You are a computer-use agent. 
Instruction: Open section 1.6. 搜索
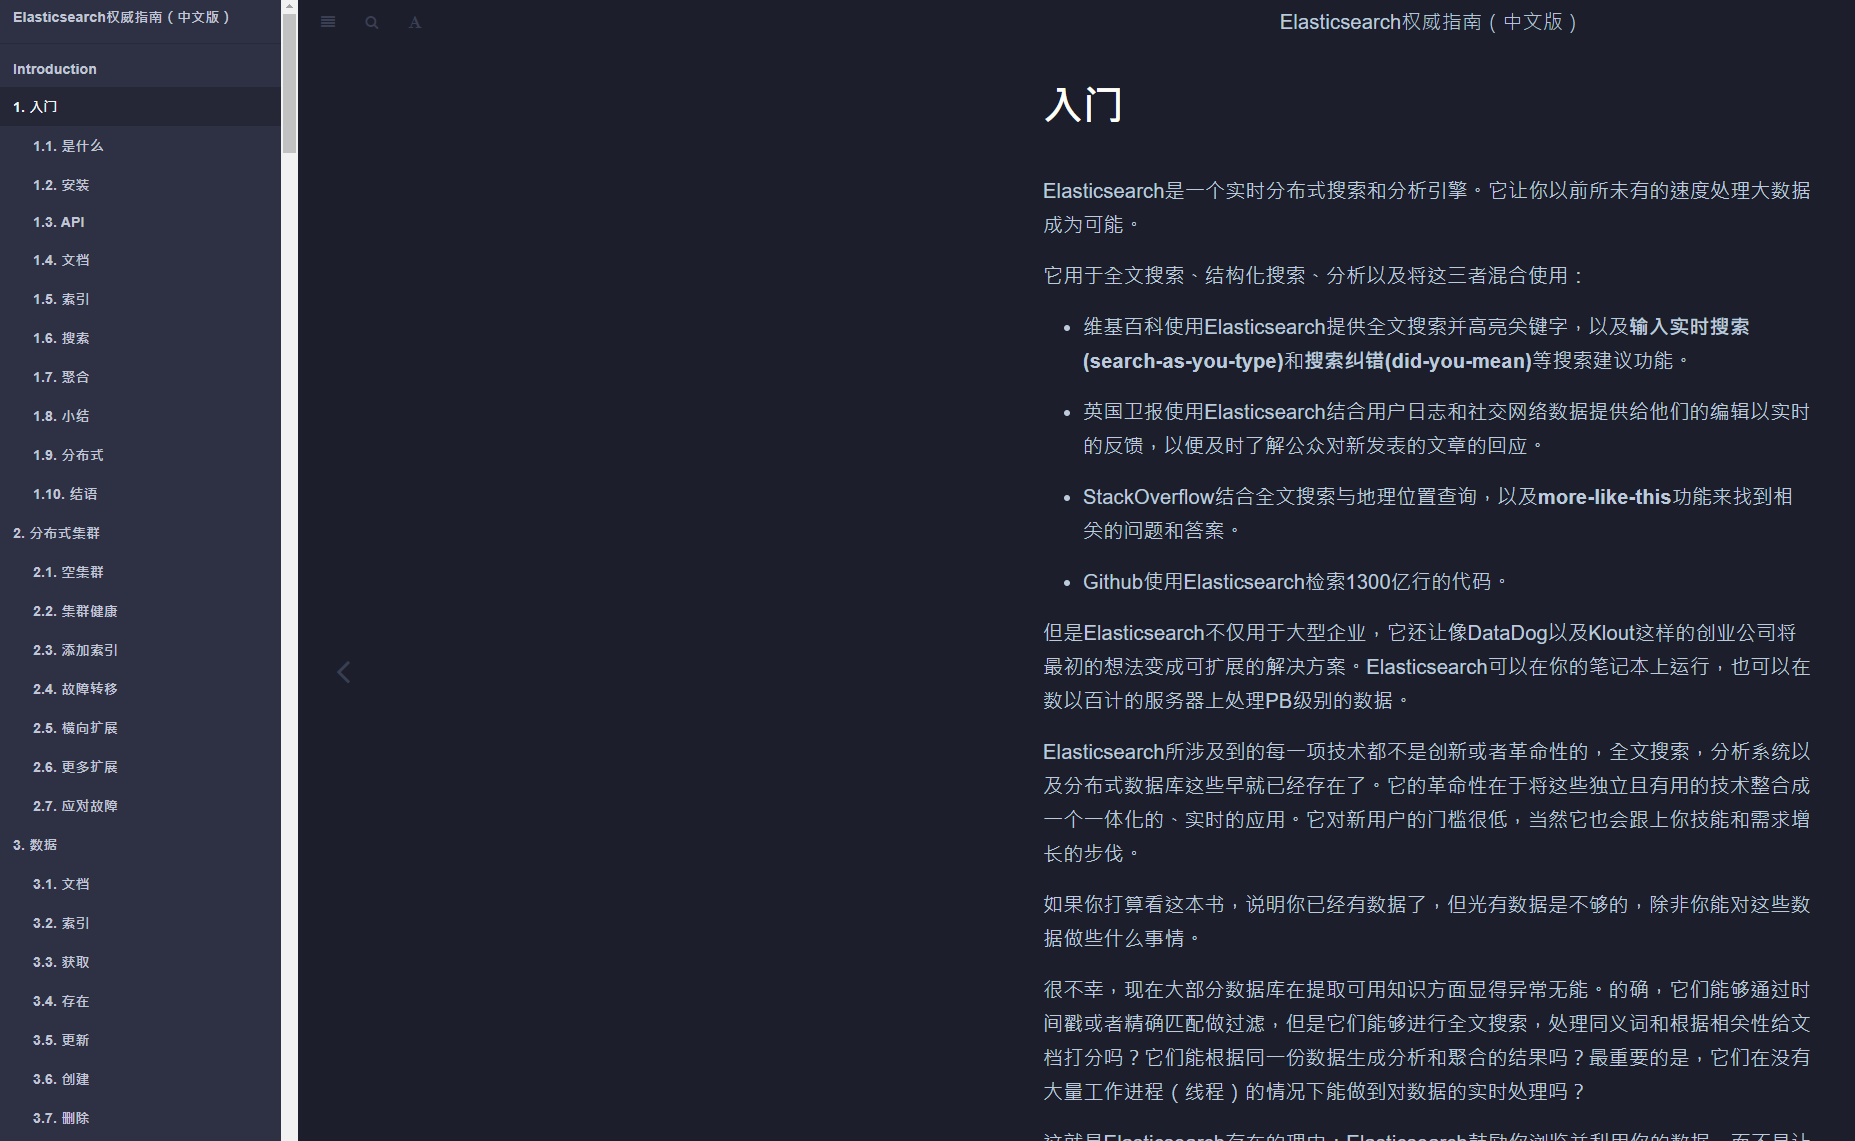coord(140,338)
